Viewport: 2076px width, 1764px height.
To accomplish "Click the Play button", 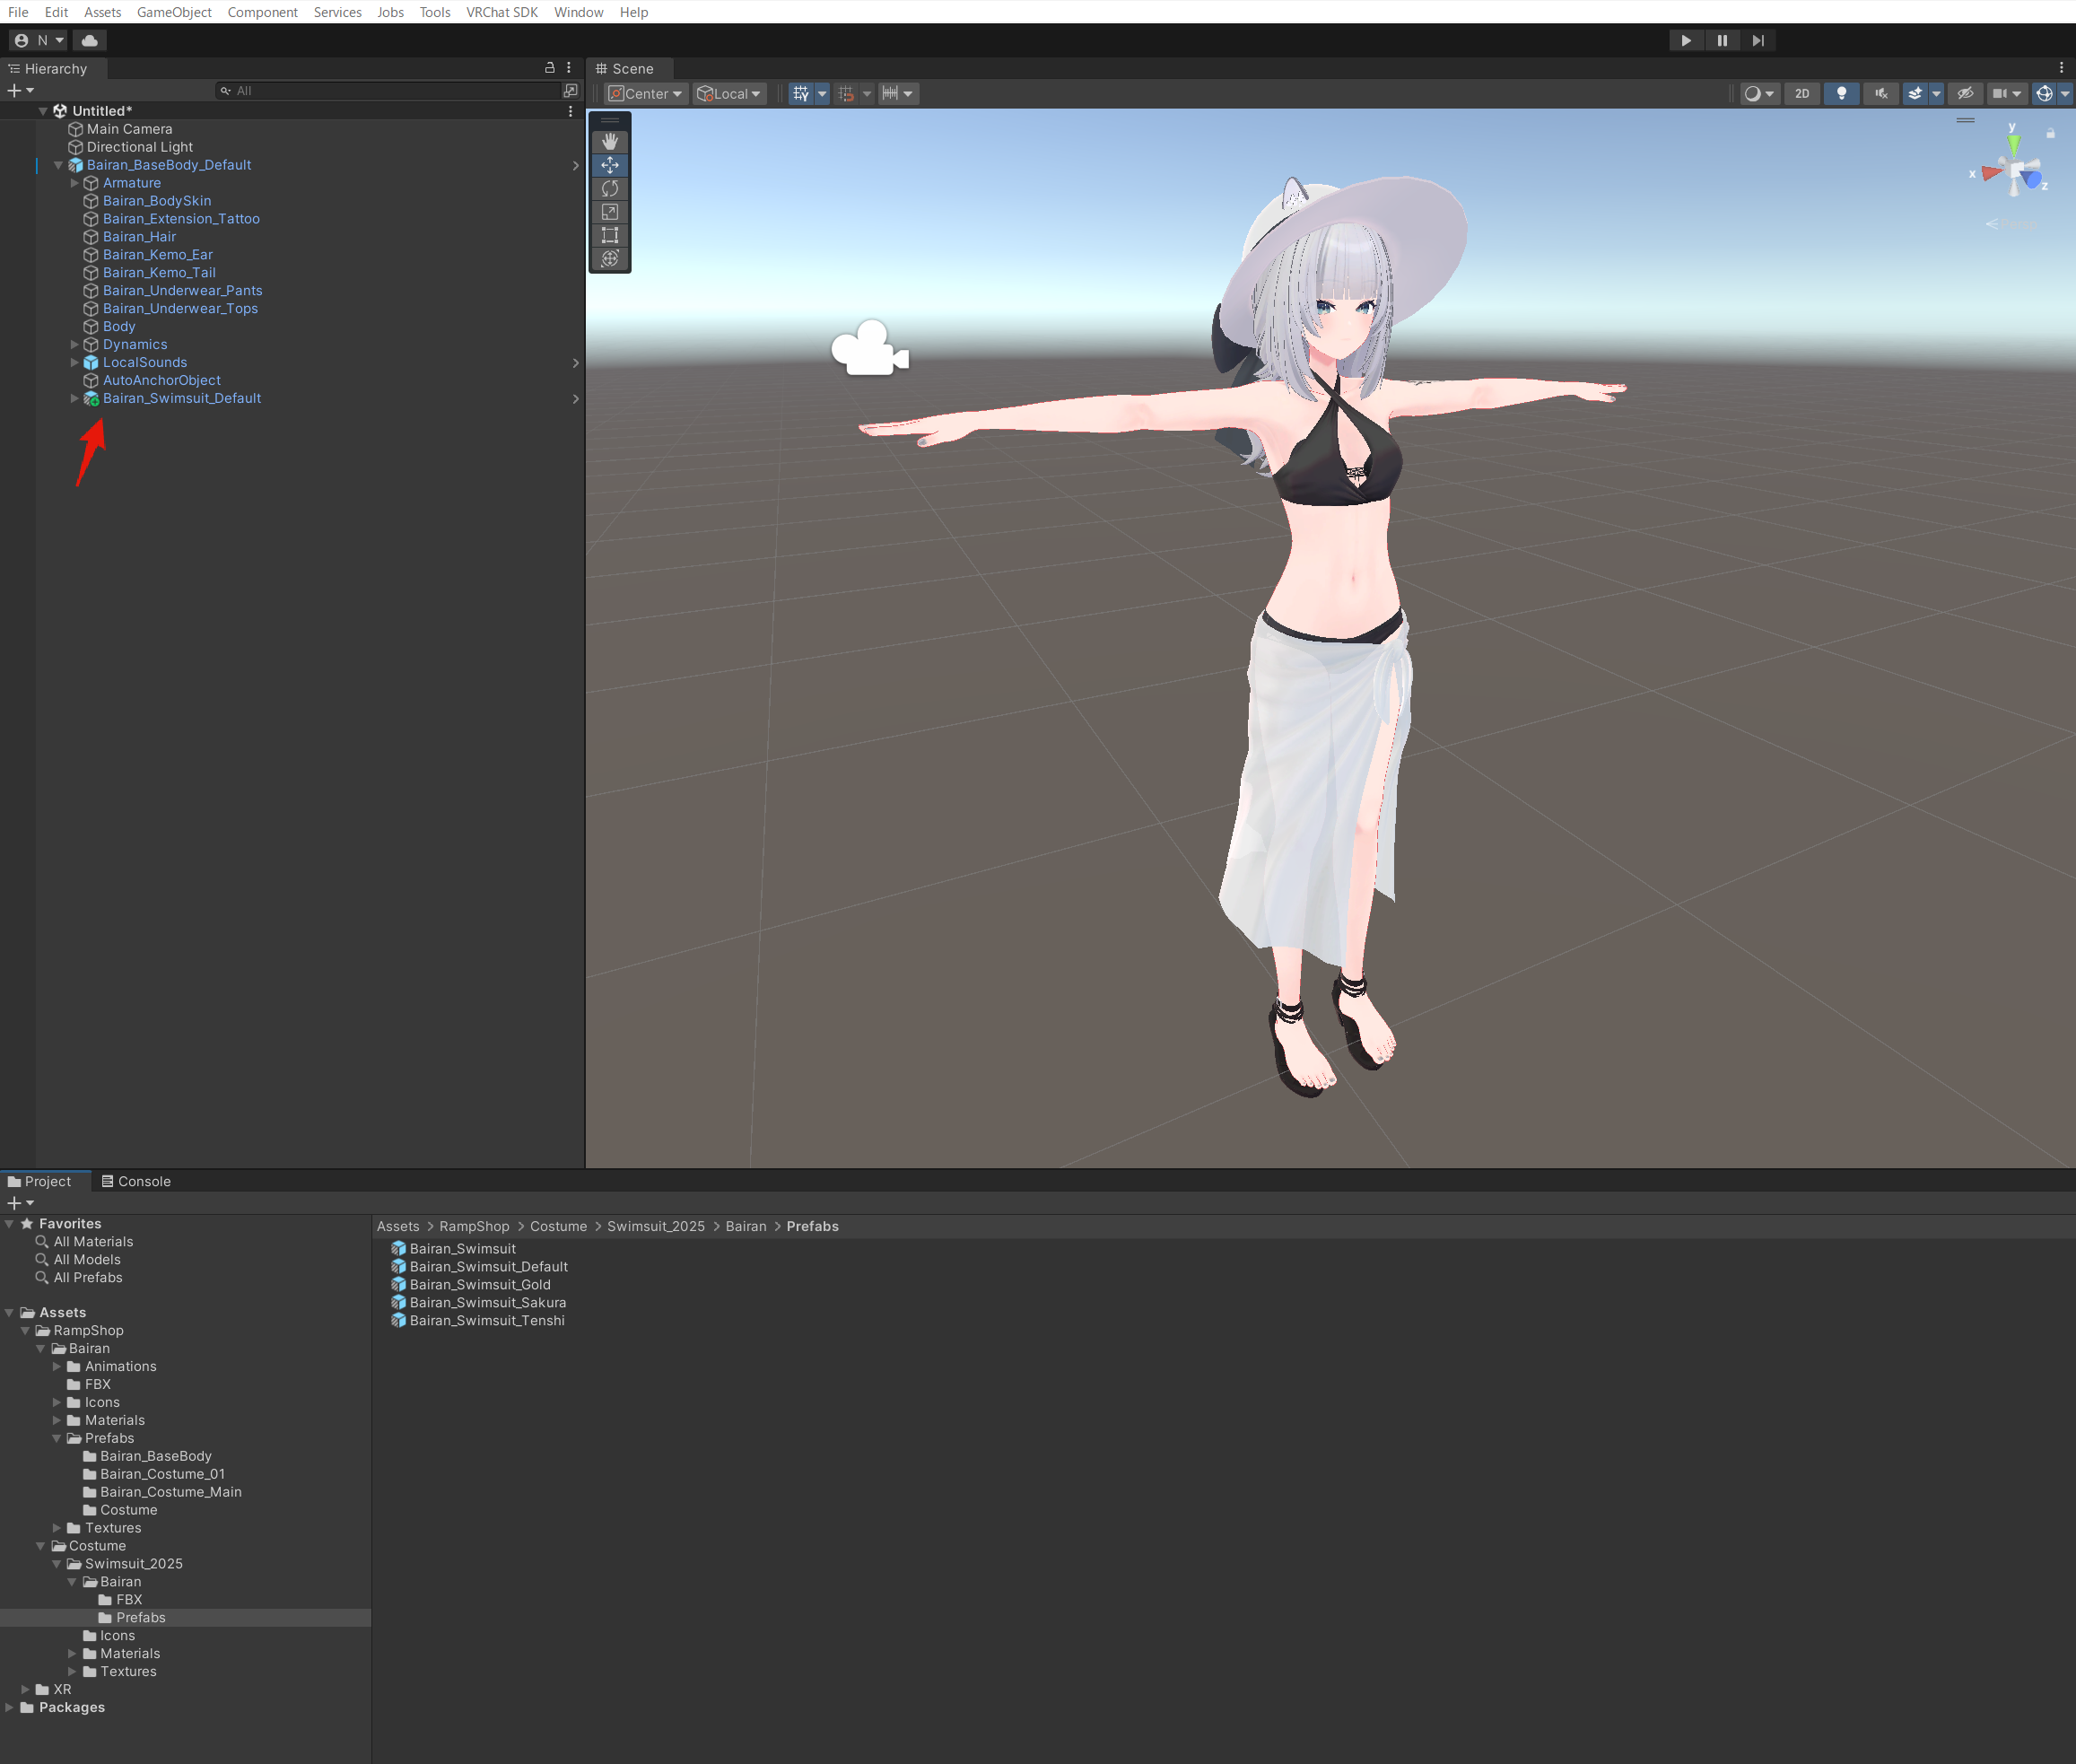I will click(x=1686, y=40).
